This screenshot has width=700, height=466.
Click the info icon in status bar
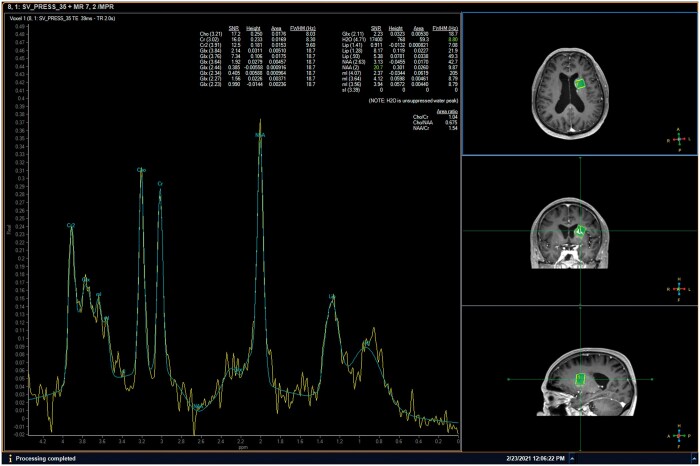coord(9,458)
